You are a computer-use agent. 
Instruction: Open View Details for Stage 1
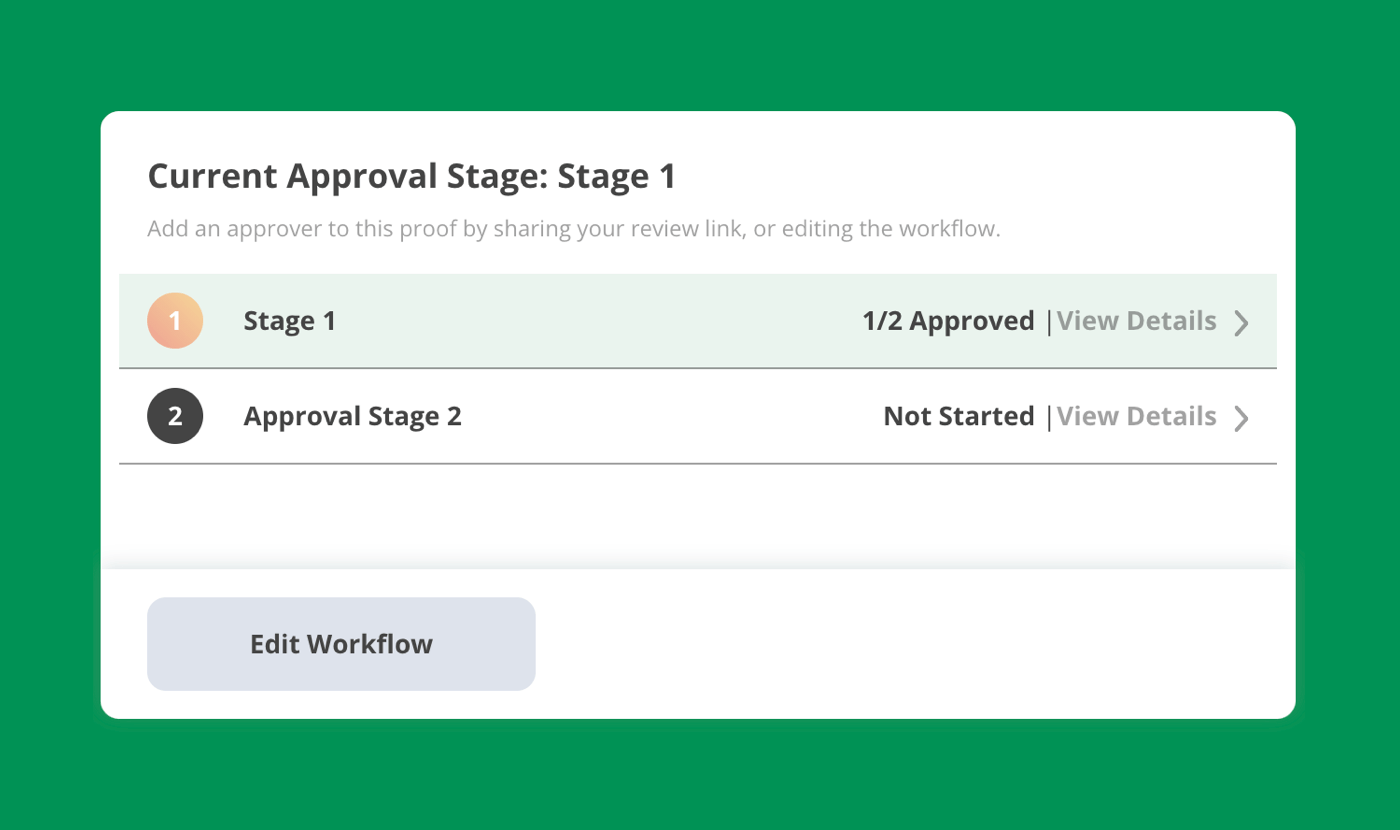click(1137, 321)
